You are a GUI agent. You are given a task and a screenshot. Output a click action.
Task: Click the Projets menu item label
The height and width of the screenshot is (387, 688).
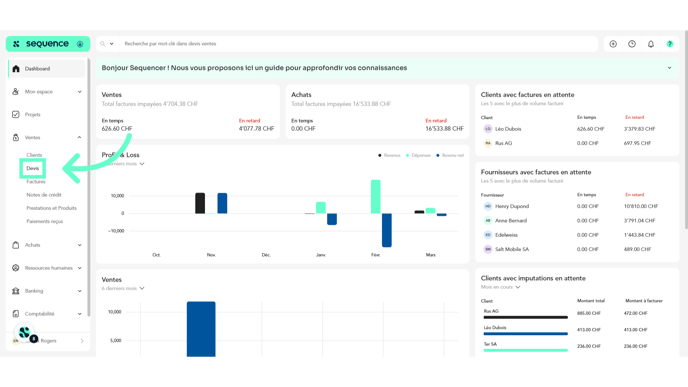pos(32,115)
